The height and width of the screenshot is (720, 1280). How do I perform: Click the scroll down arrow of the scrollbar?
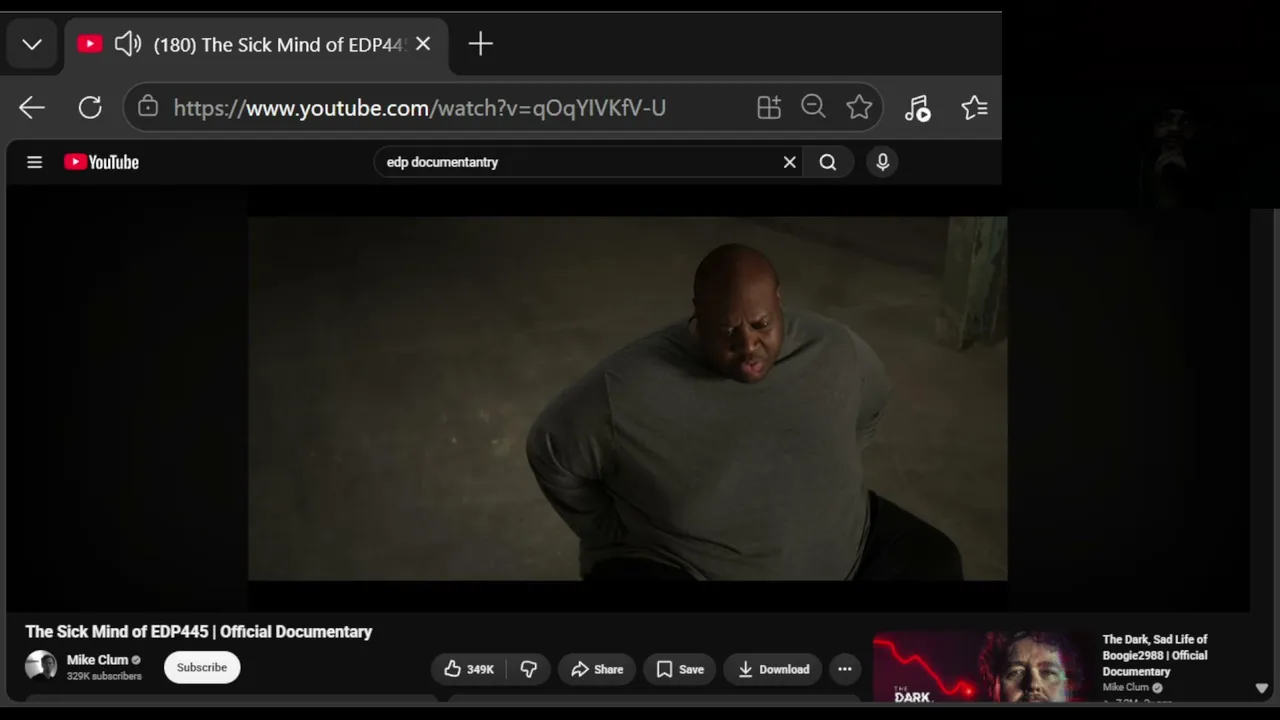pos(1262,688)
